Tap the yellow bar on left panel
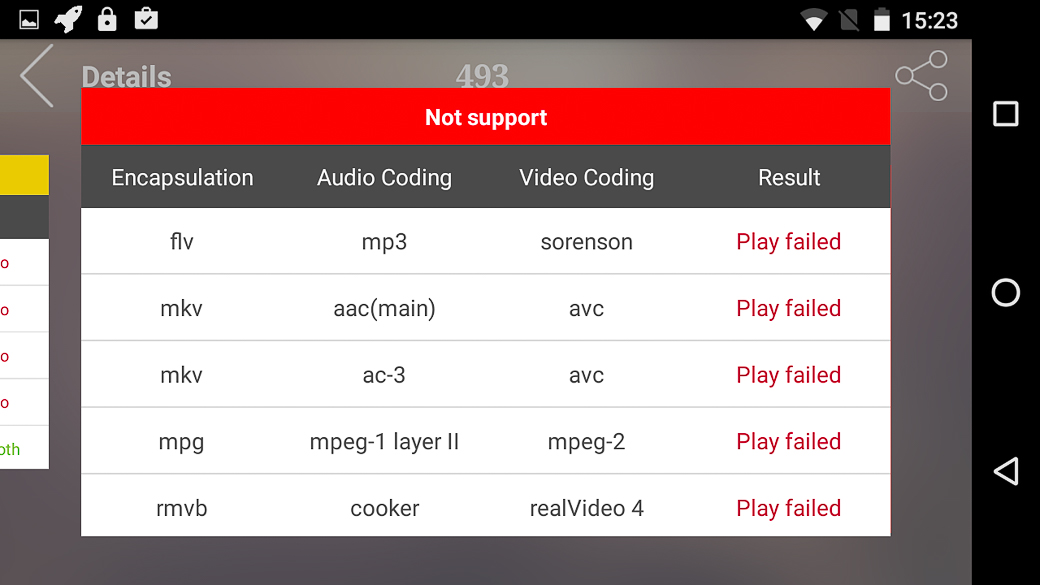Screen dimensions: 1040x585 24,175
